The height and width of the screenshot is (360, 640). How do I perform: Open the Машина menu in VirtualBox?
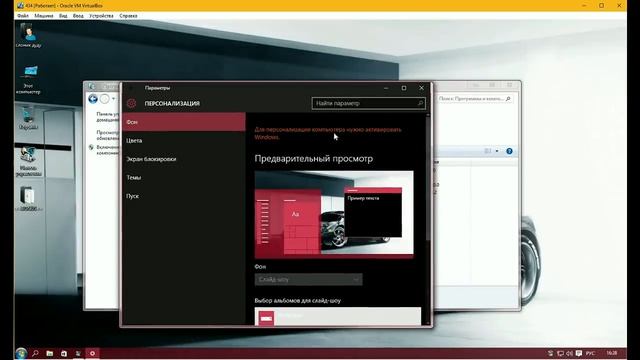pyautogui.click(x=44, y=16)
